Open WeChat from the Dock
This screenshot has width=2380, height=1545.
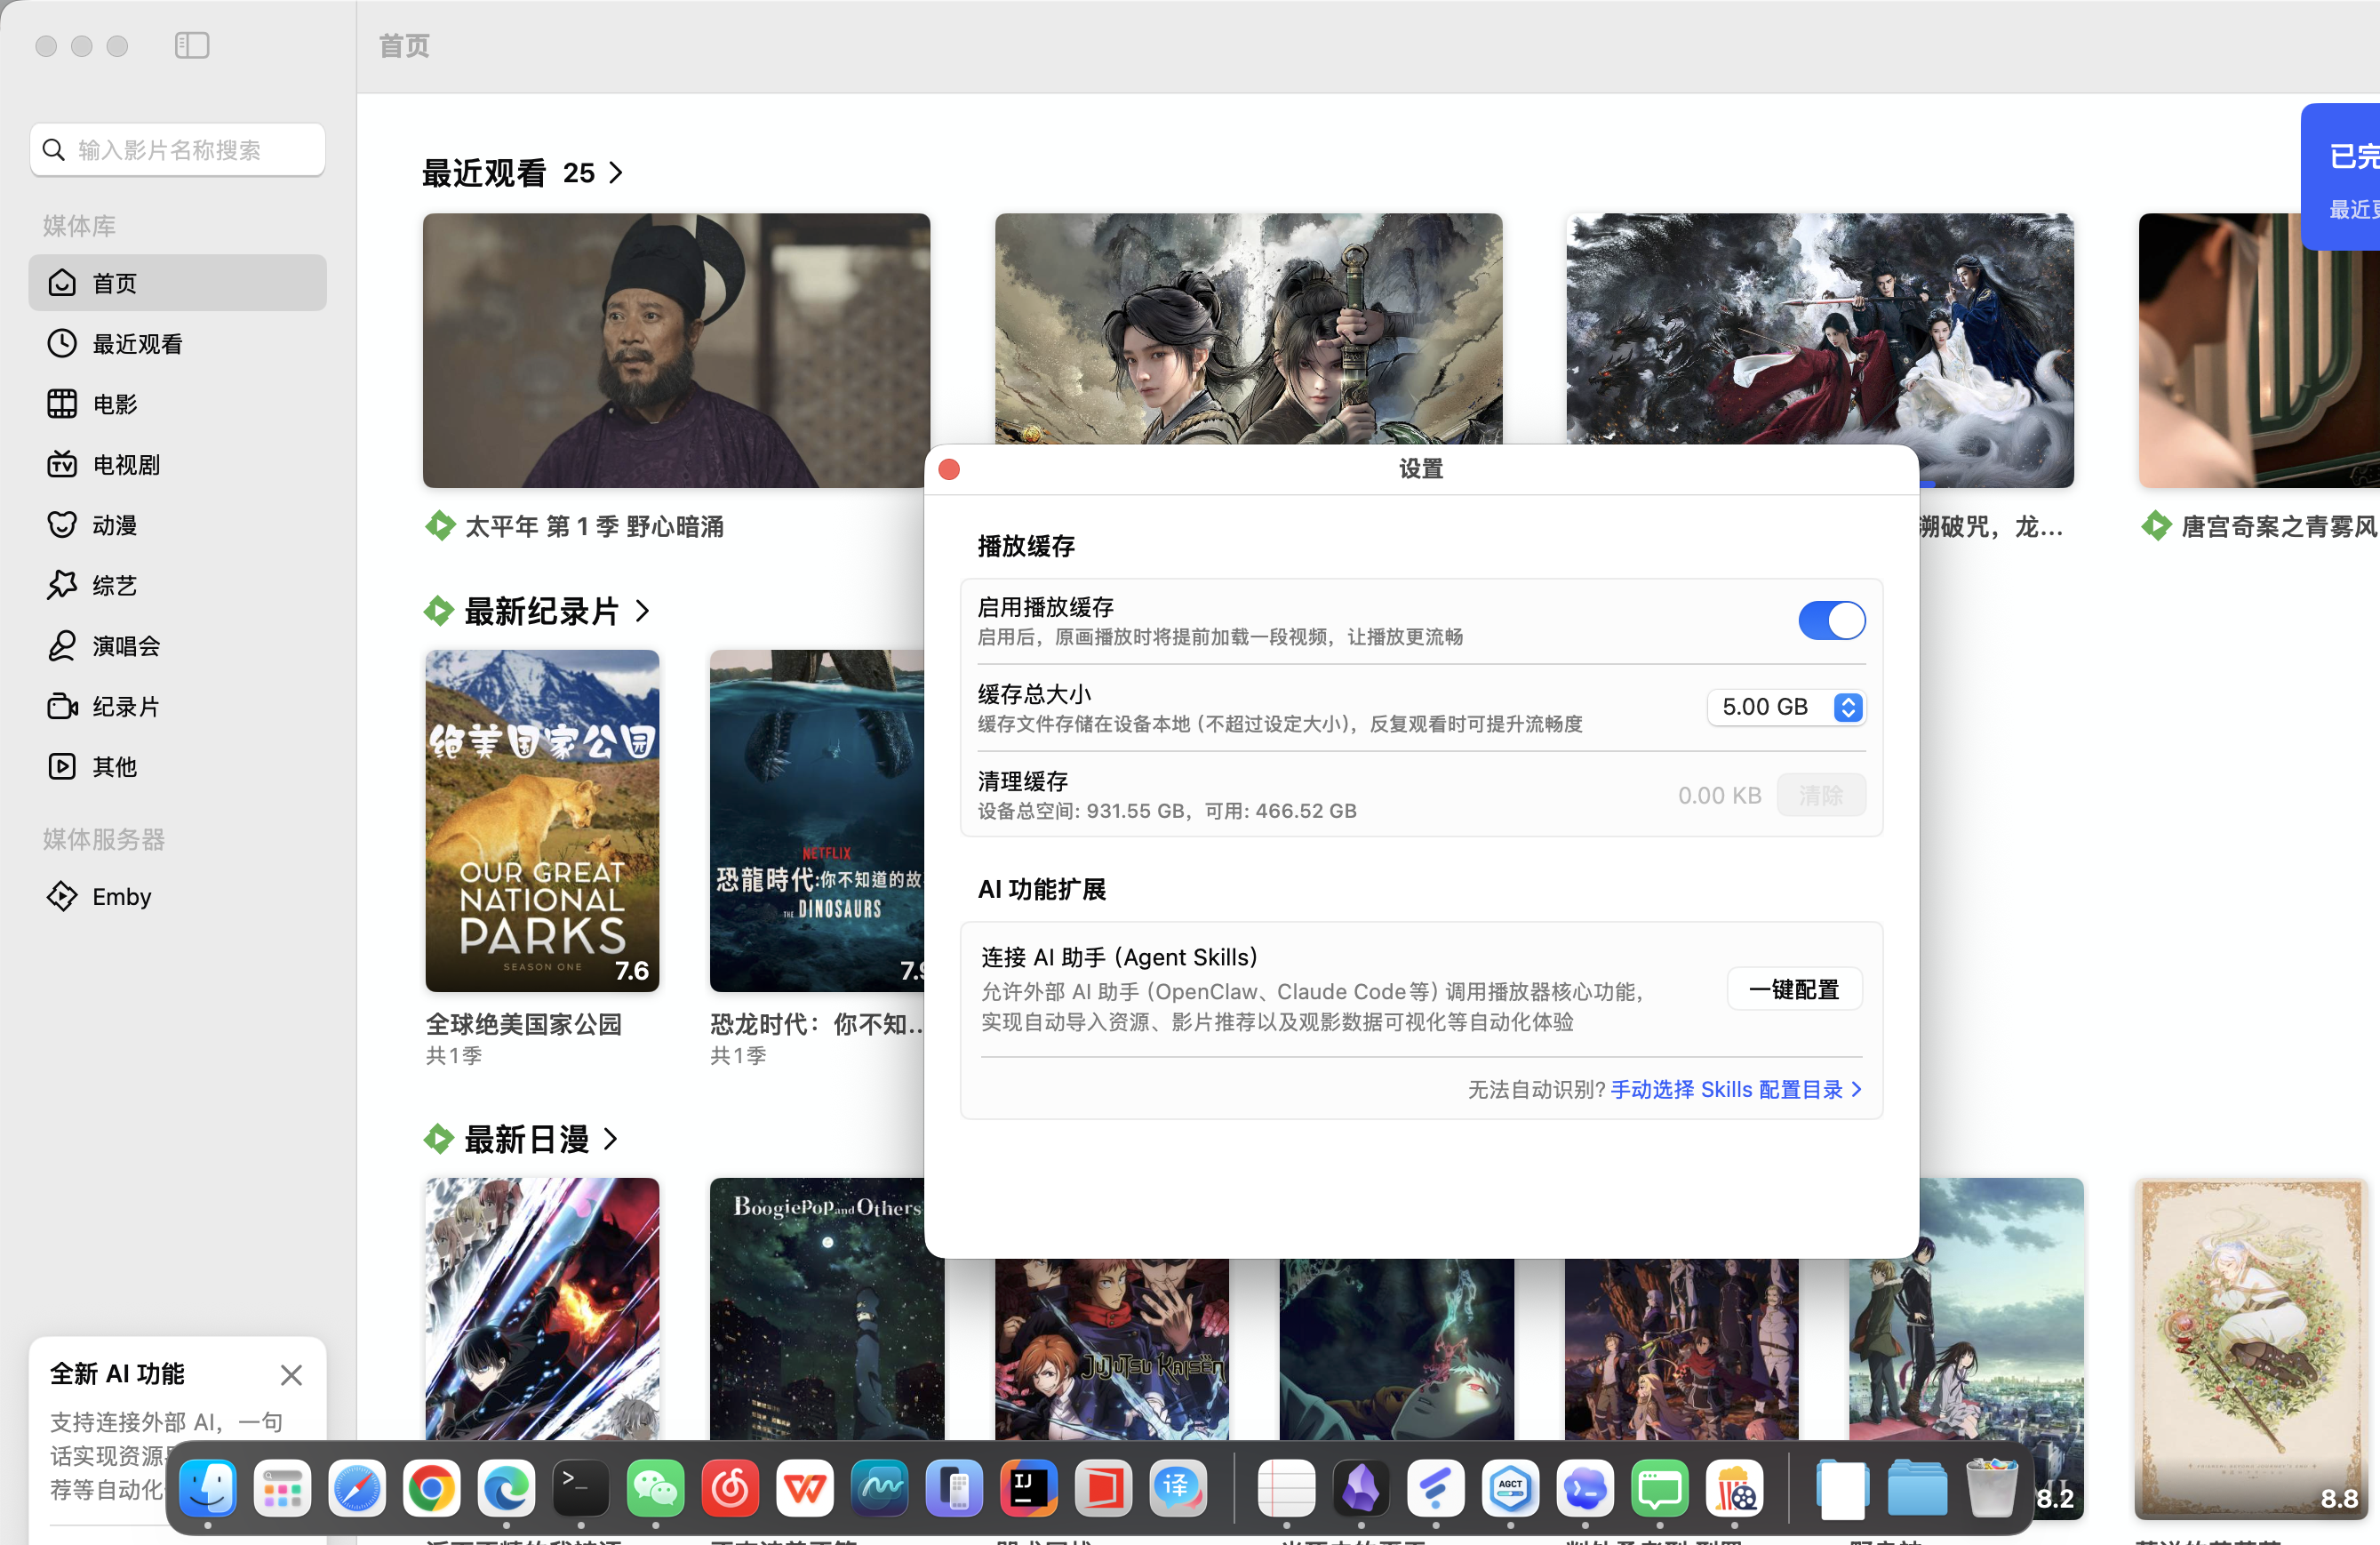tap(655, 1488)
